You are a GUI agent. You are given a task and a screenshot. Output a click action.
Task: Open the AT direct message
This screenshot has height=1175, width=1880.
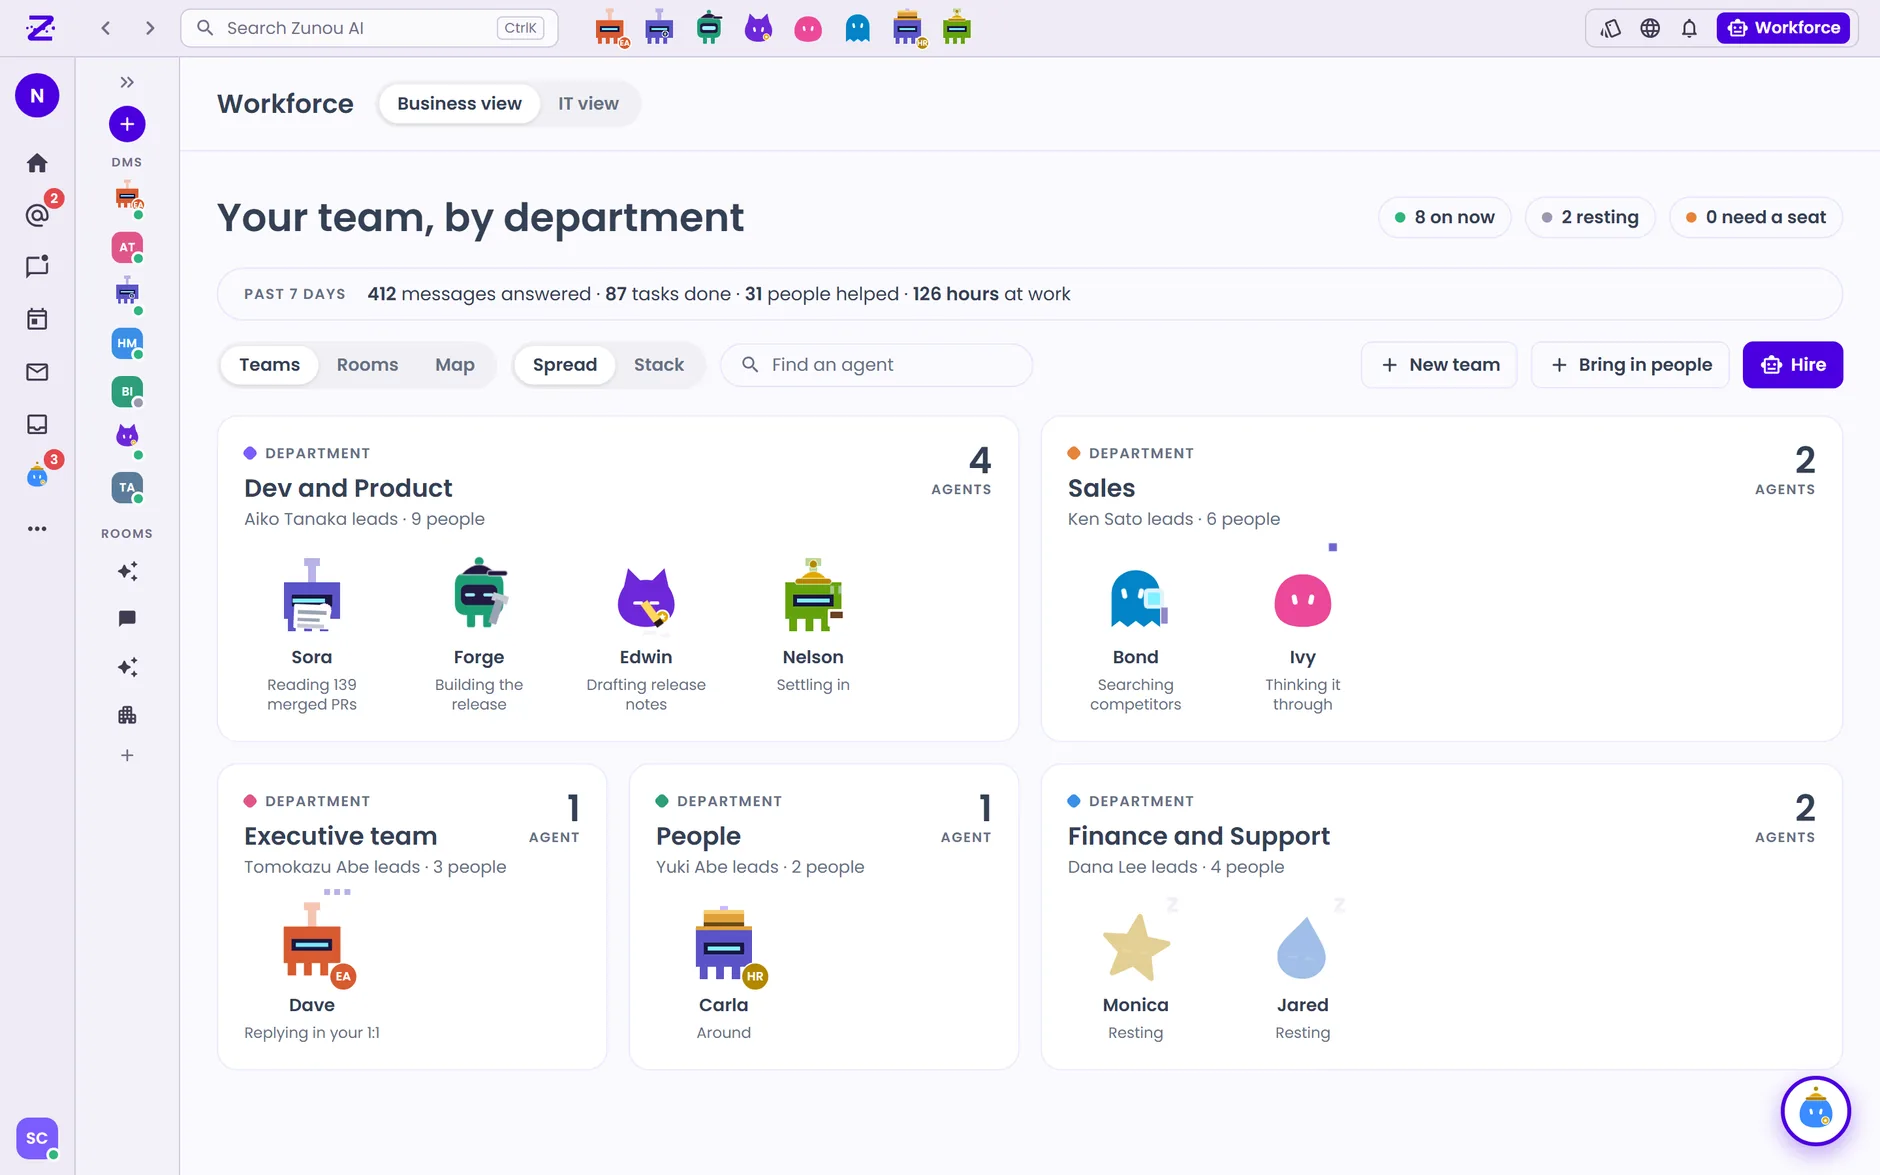point(127,247)
